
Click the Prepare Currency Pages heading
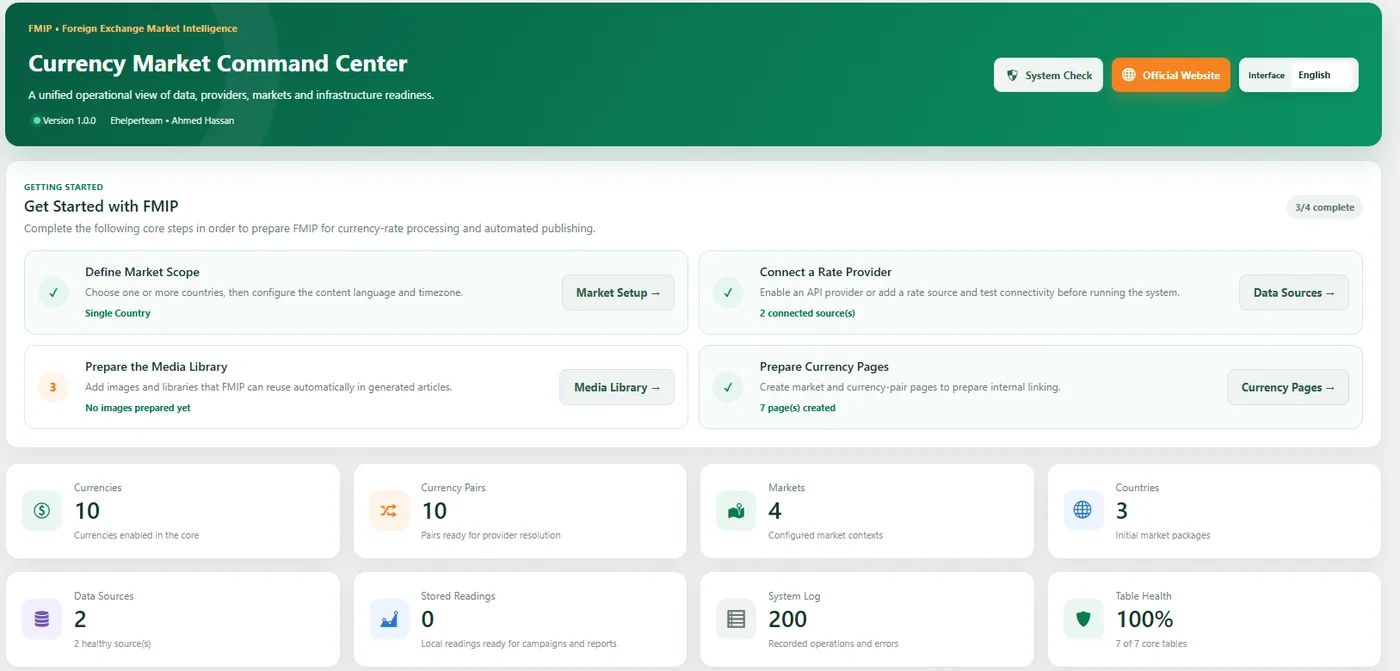(x=824, y=367)
